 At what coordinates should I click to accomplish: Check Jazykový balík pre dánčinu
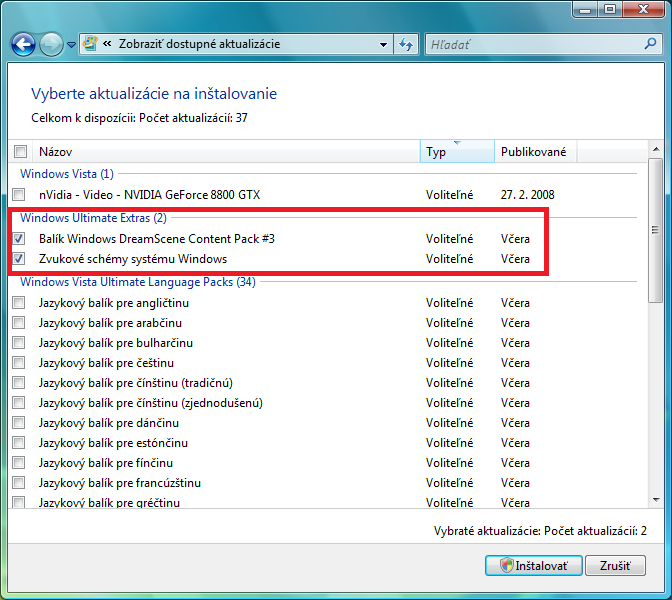(x=19, y=423)
